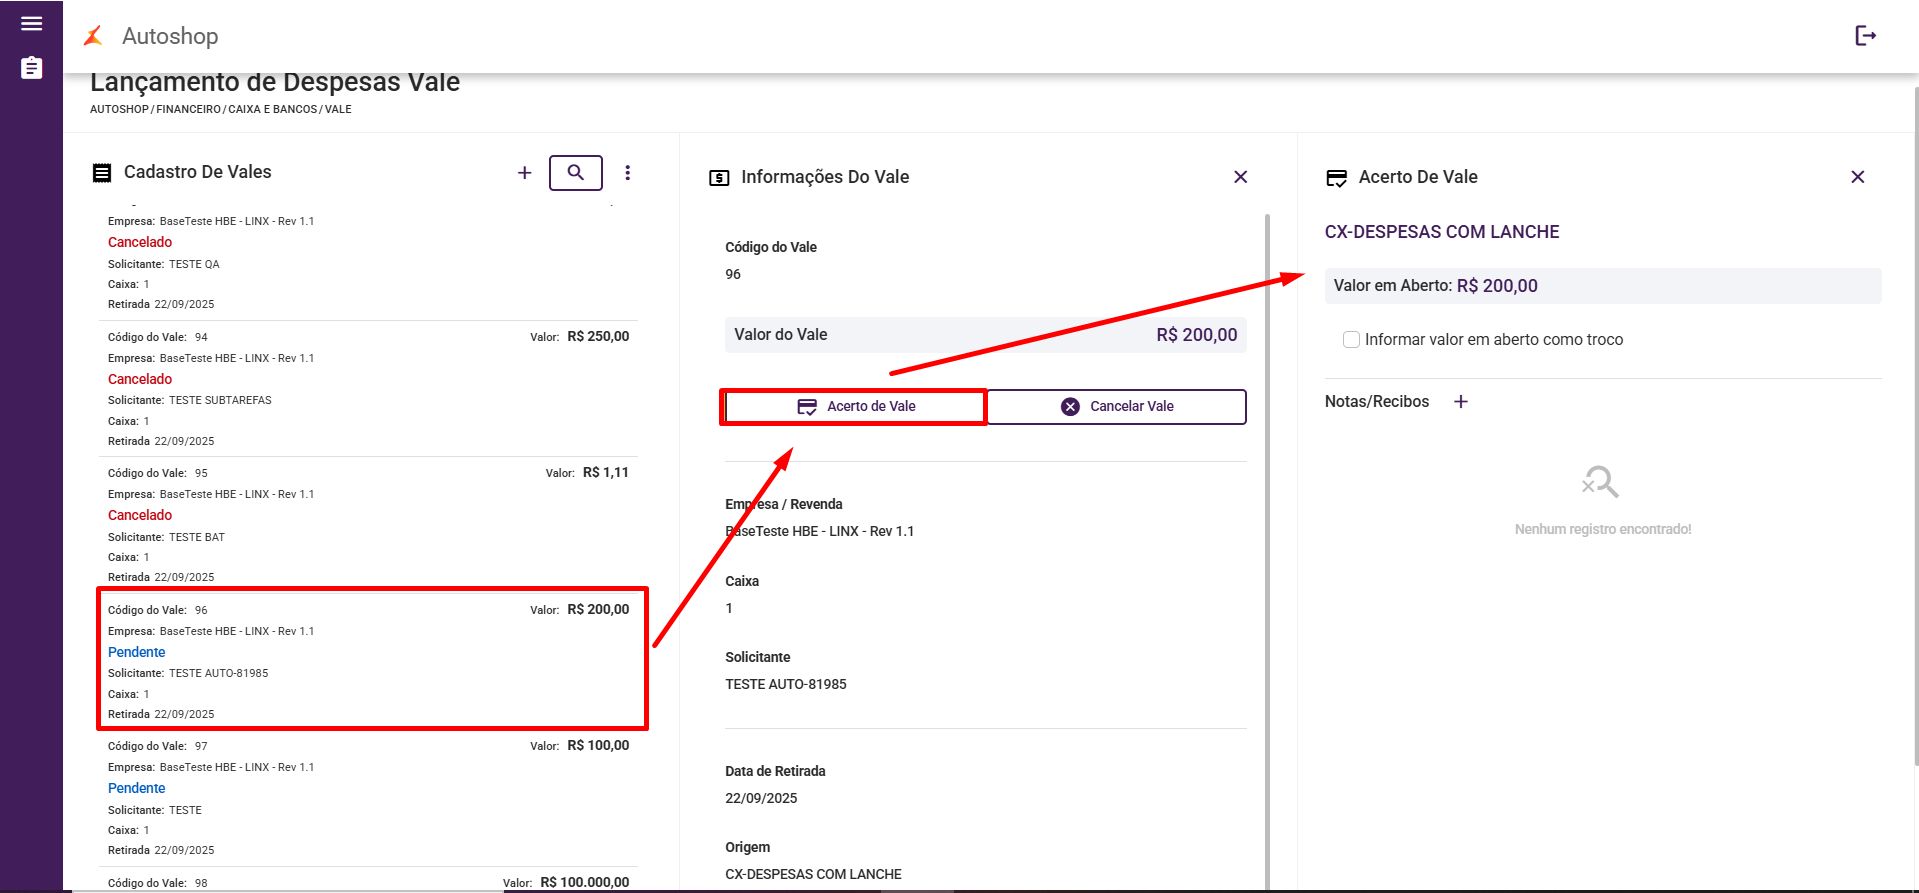The width and height of the screenshot is (1919, 893).
Task: Click CAIXA E BANCOS breadcrumb link
Action: coord(272,110)
